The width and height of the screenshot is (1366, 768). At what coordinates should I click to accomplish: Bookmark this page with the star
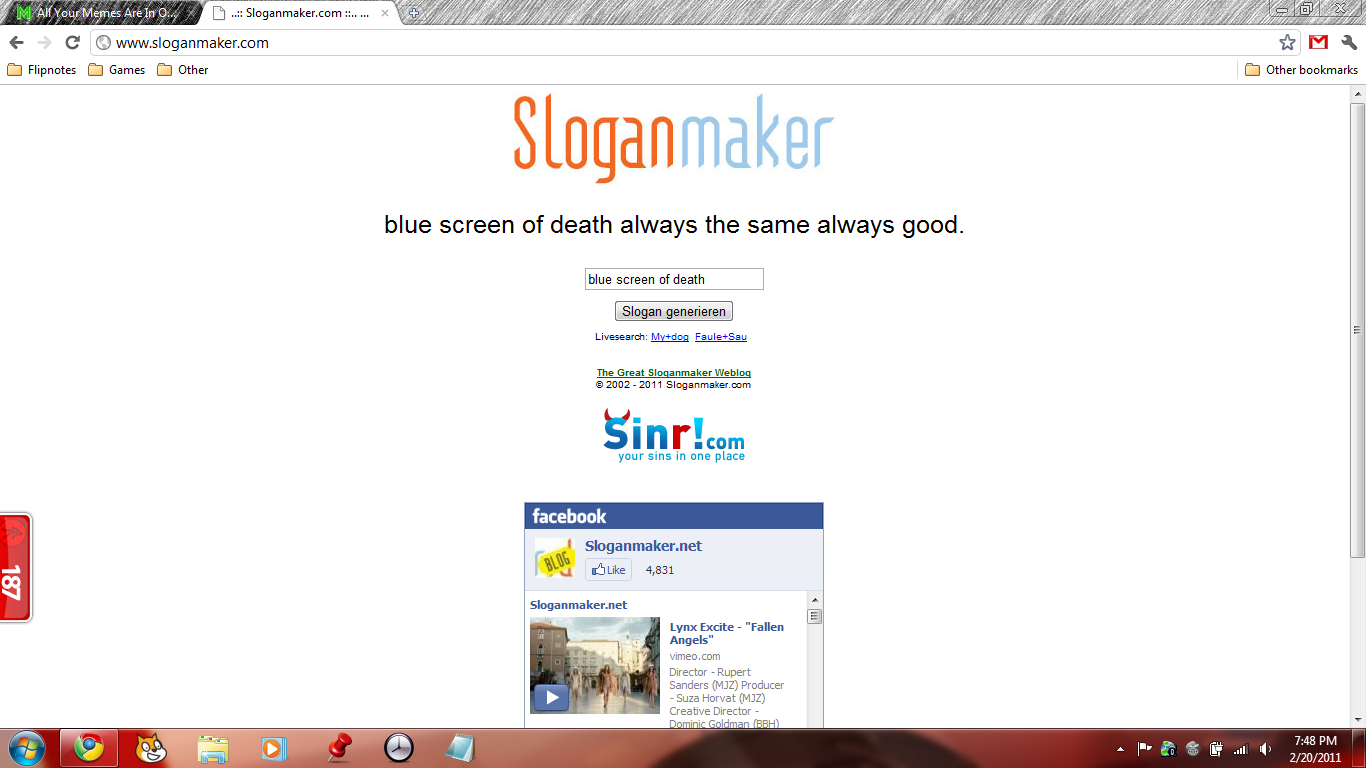1287,42
